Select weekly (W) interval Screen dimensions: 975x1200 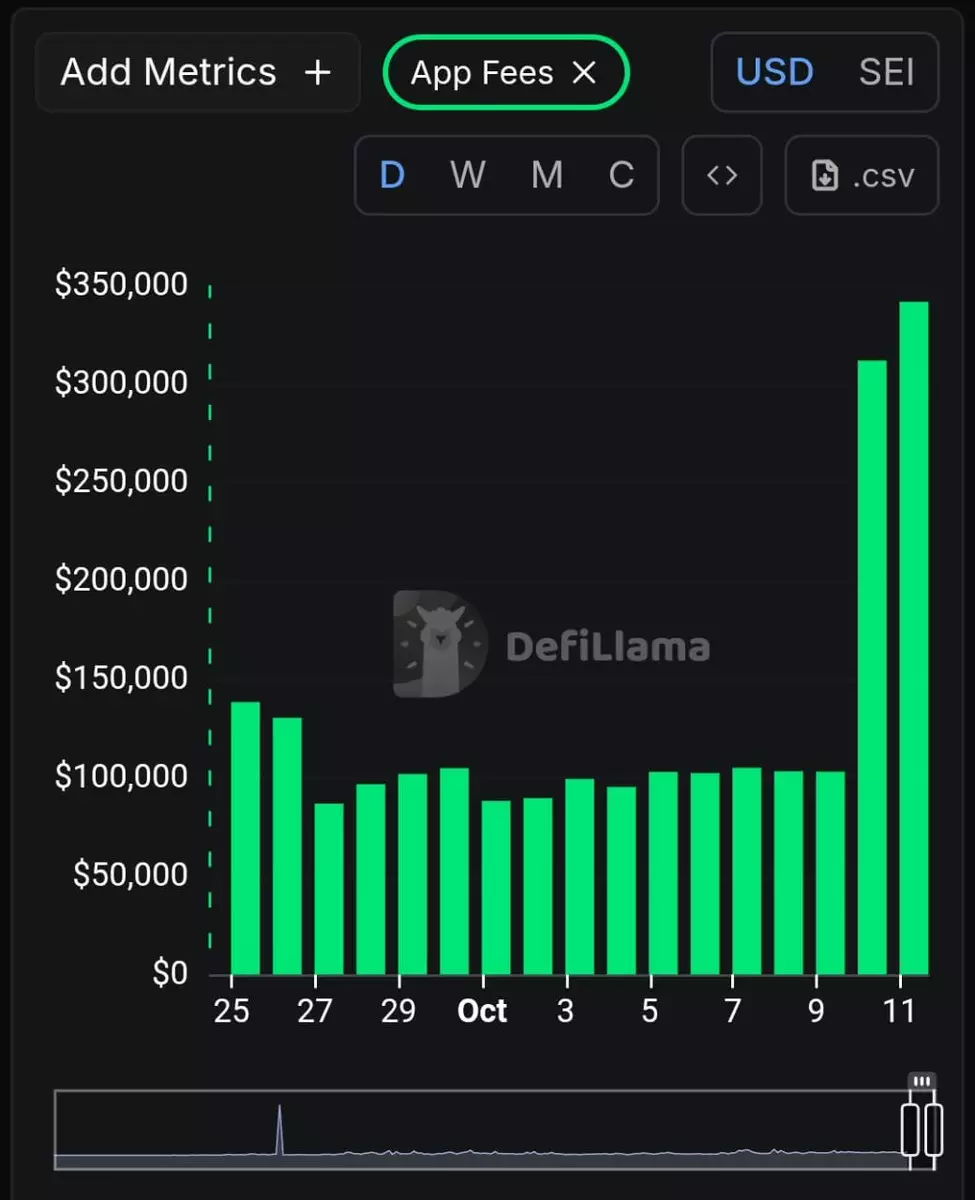pyautogui.click(x=467, y=176)
